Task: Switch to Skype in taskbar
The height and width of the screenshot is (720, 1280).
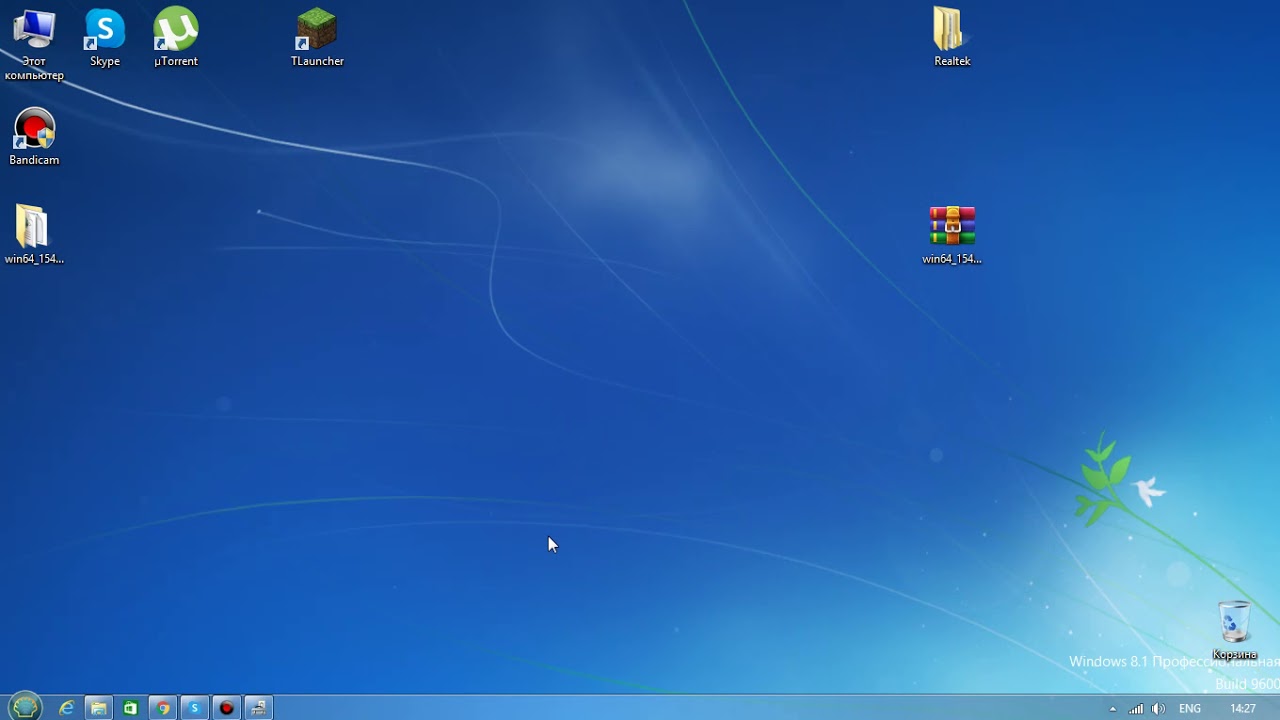Action: tap(195, 708)
